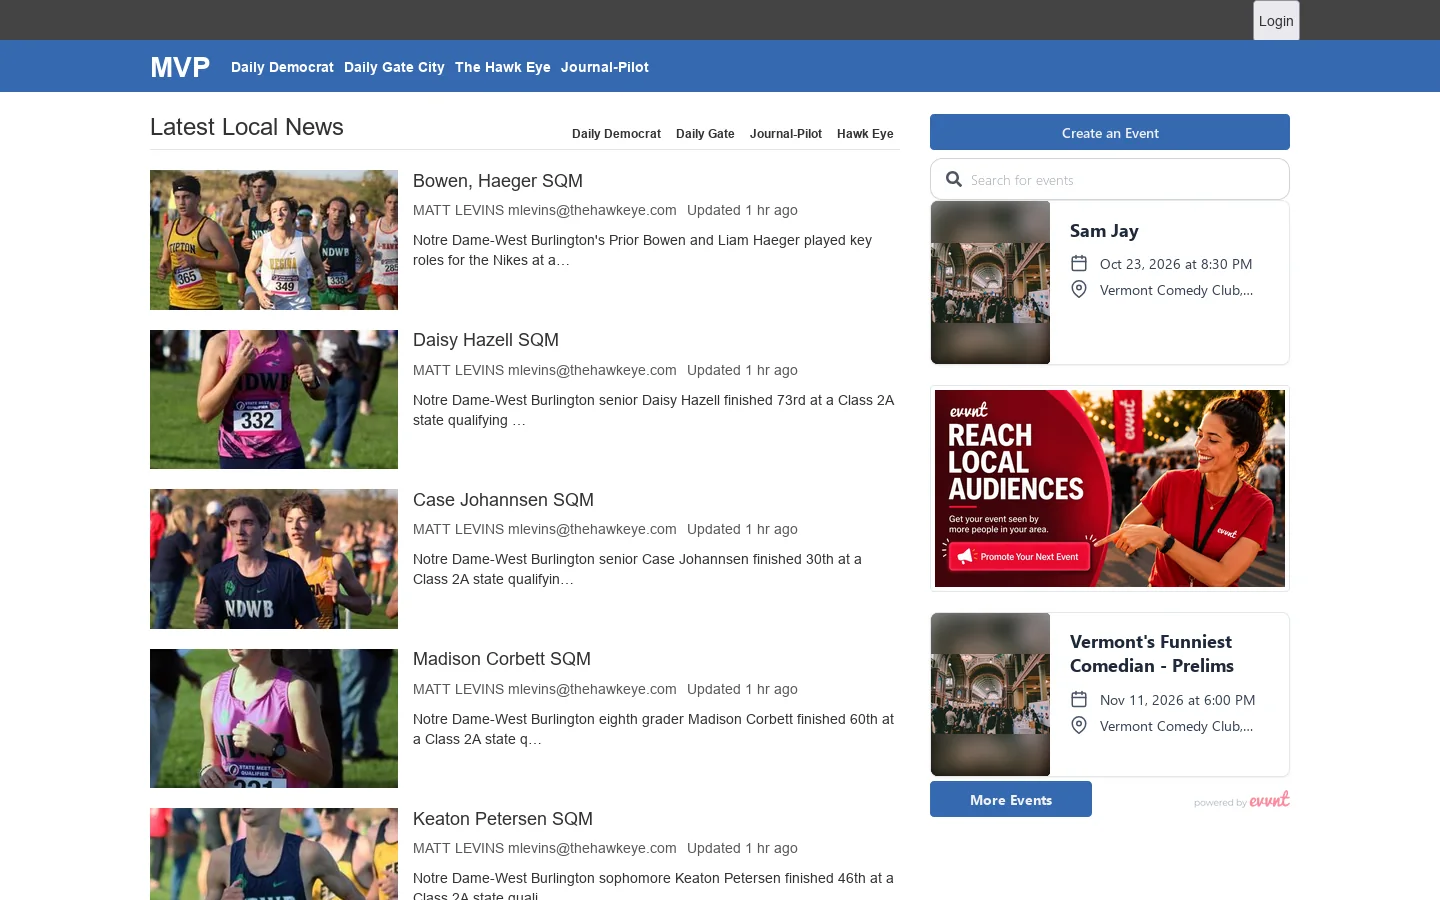Click summary text about Case Johannsen finishing 30th

point(637,569)
